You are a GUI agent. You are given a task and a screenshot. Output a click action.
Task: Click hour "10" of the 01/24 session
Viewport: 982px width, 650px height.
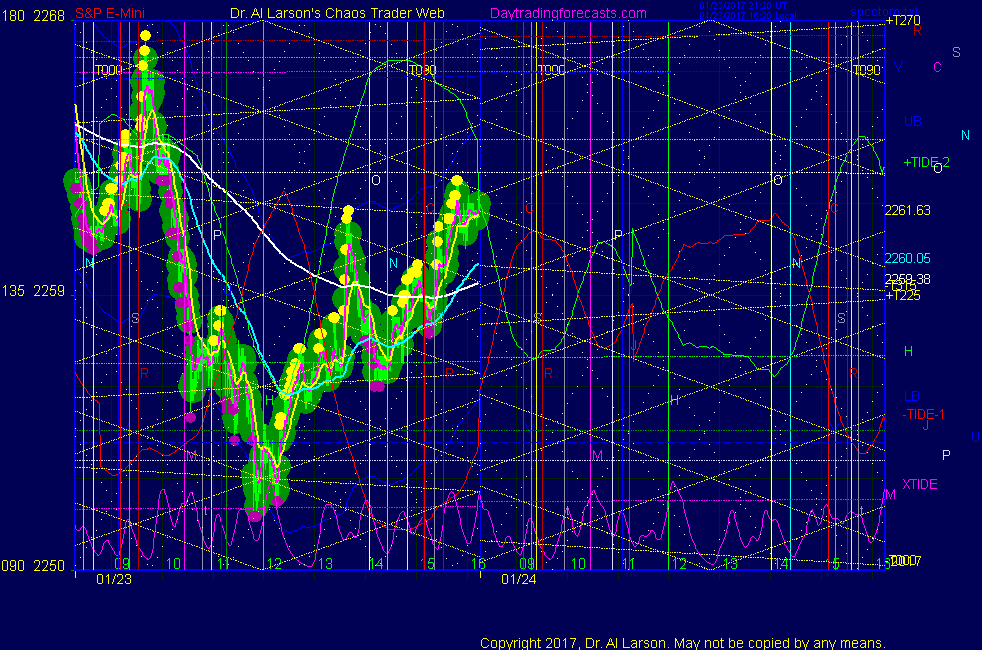(578, 564)
